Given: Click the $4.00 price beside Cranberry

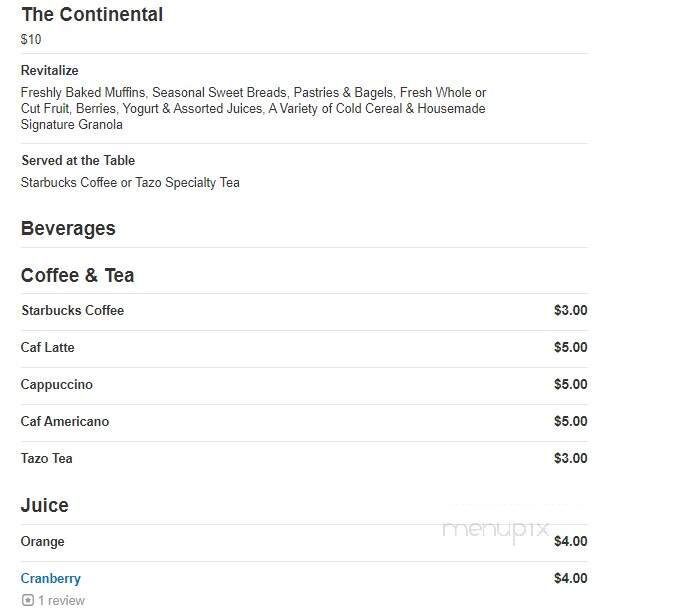Looking at the screenshot, I should coord(570,578).
